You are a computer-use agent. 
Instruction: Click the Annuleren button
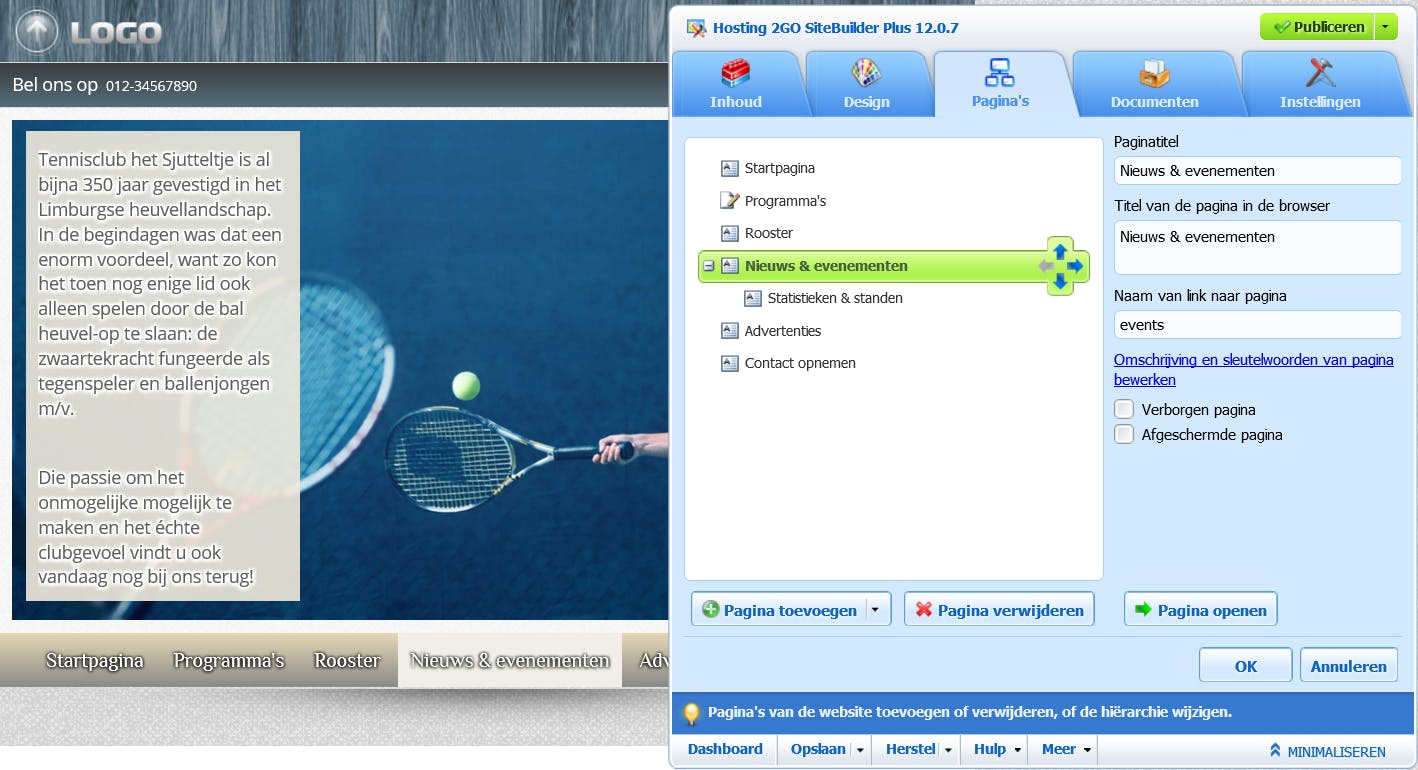(x=1349, y=666)
